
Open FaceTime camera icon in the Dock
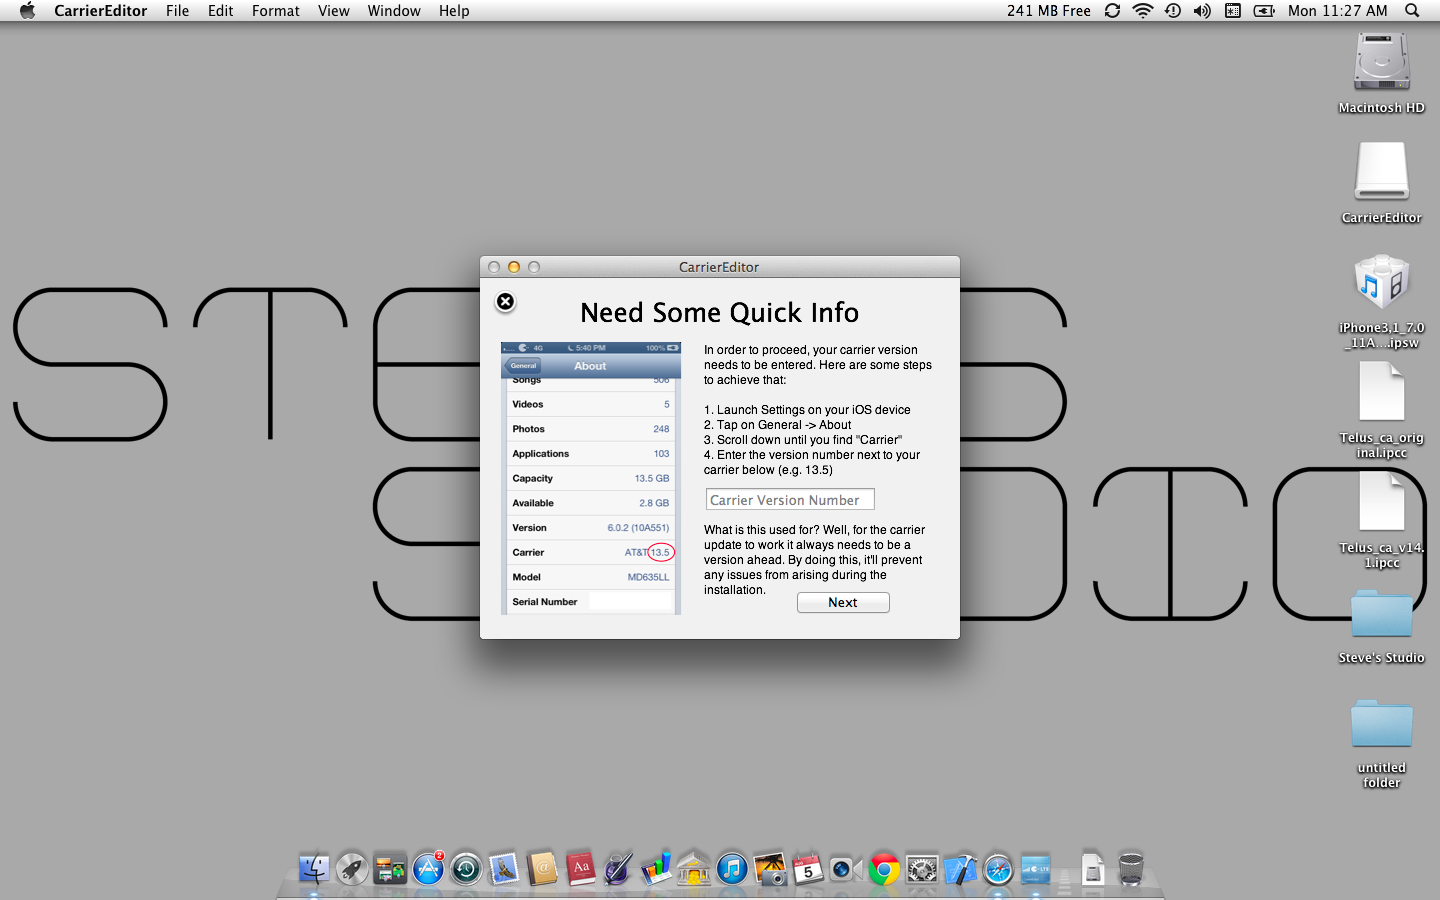pyautogui.click(x=846, y=869)
